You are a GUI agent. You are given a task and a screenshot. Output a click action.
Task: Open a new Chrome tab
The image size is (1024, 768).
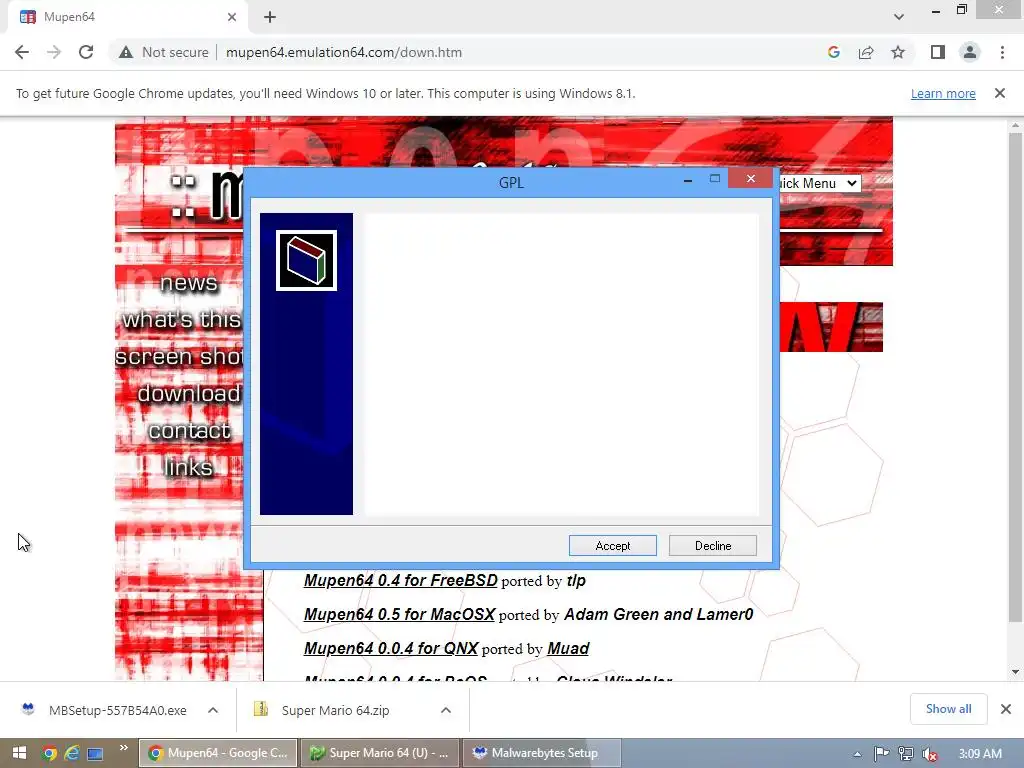point(270,17)
